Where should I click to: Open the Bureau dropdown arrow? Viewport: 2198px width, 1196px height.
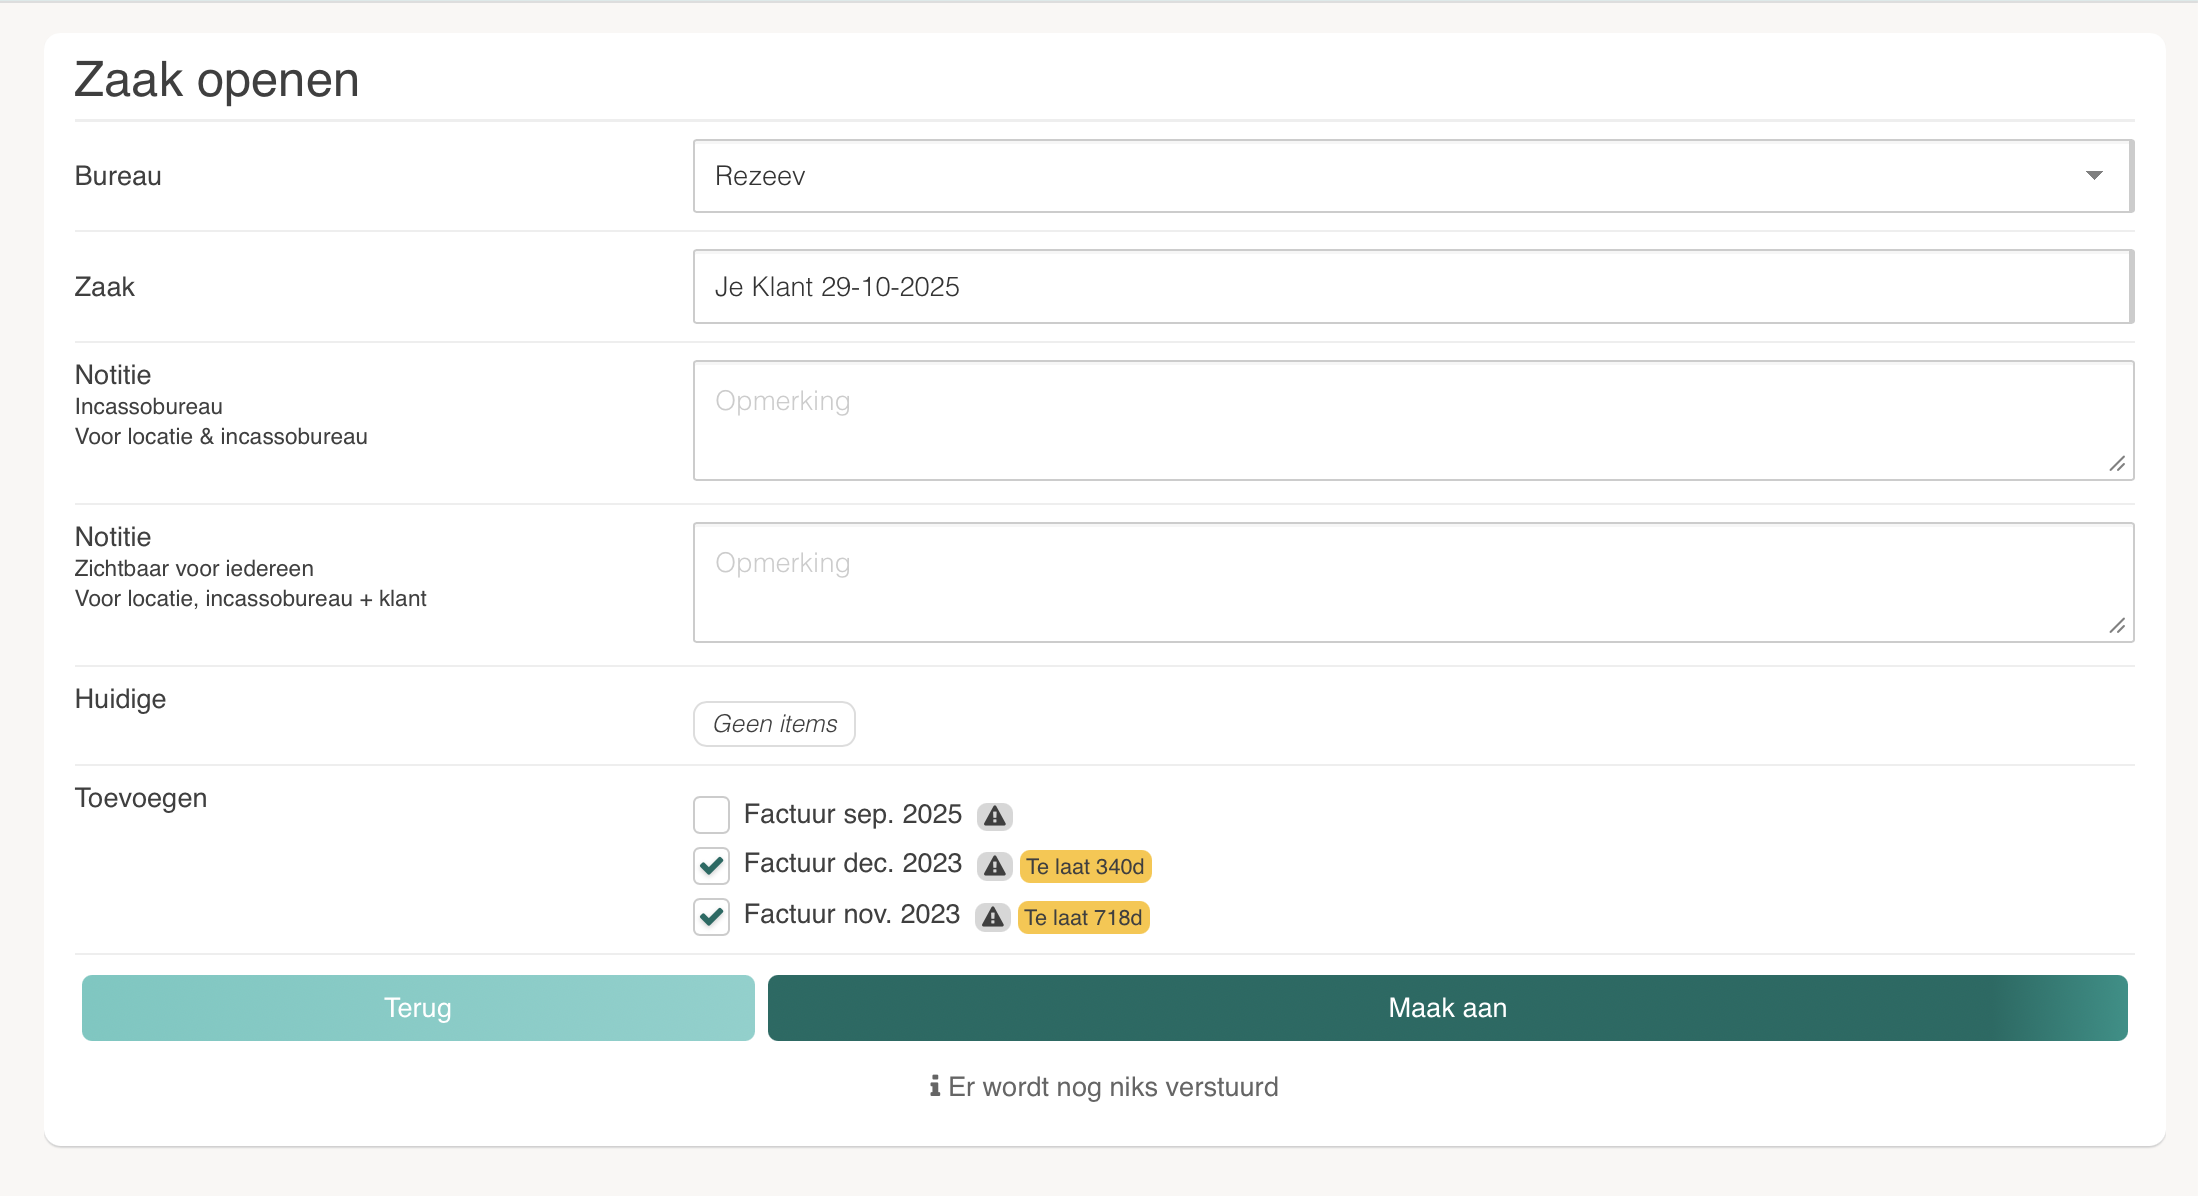click(2094, 176)
